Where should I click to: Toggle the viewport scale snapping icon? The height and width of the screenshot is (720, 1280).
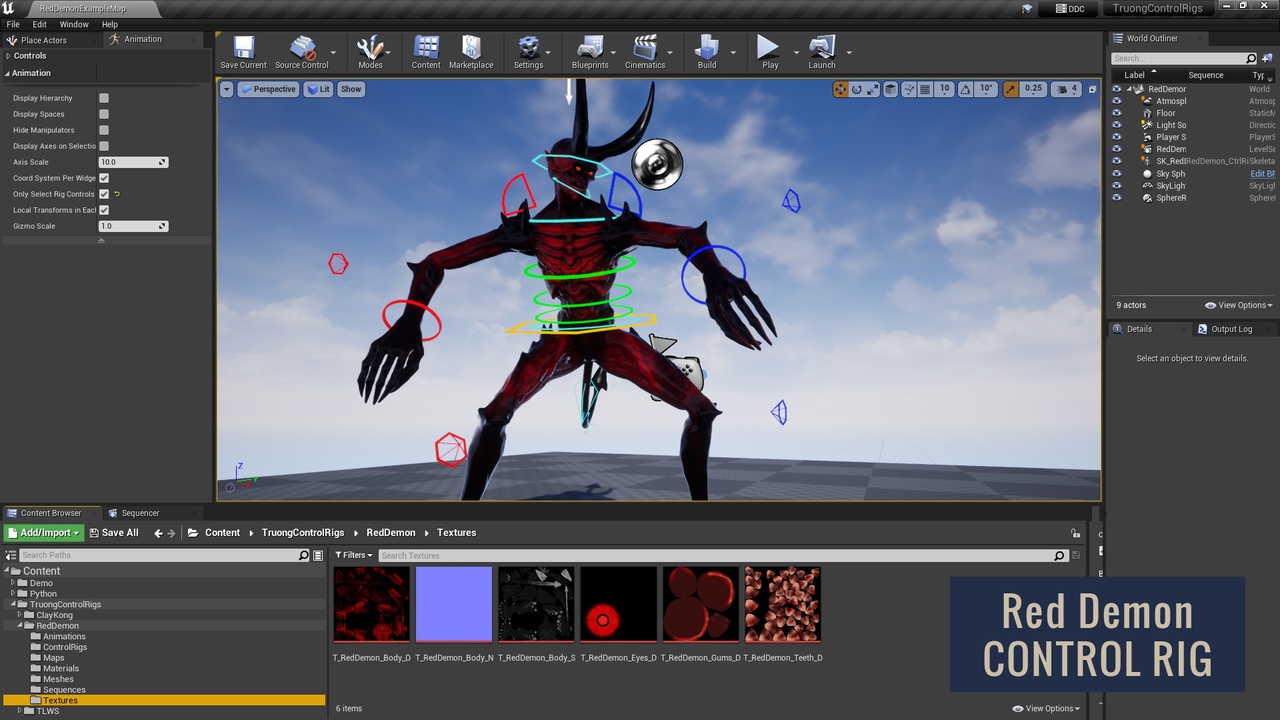(1011, 89)
